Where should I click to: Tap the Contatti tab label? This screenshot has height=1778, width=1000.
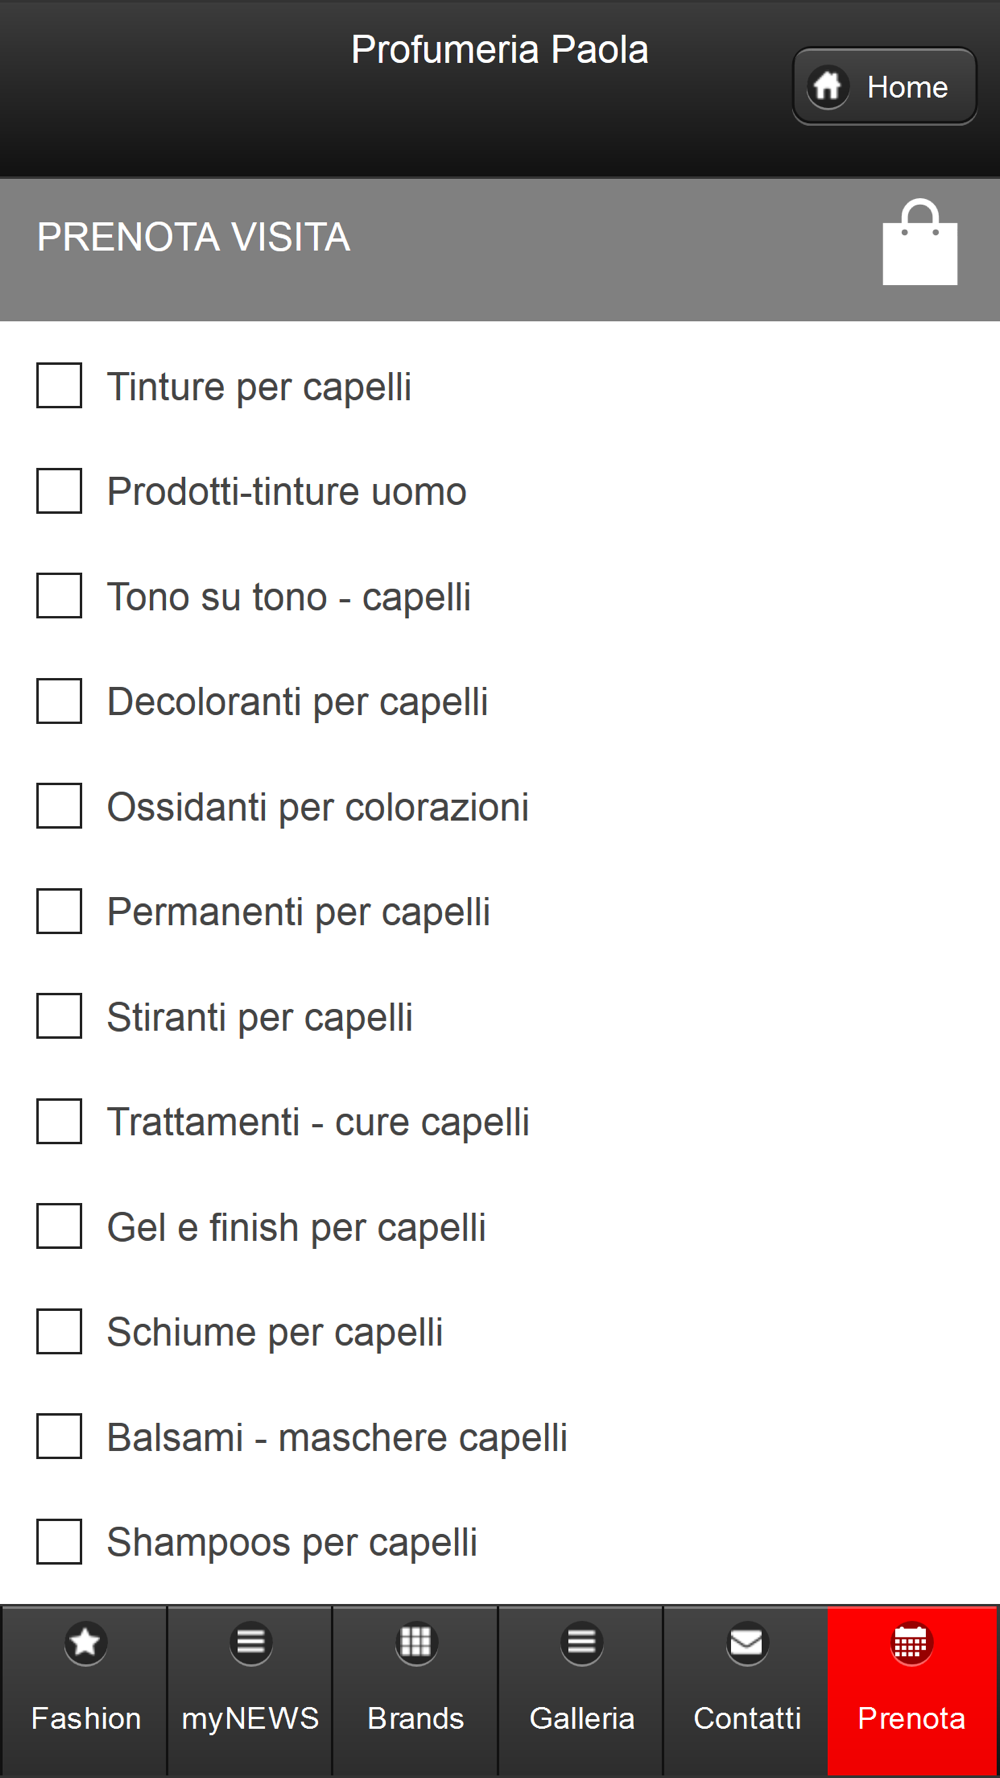tap(747, 1718)
